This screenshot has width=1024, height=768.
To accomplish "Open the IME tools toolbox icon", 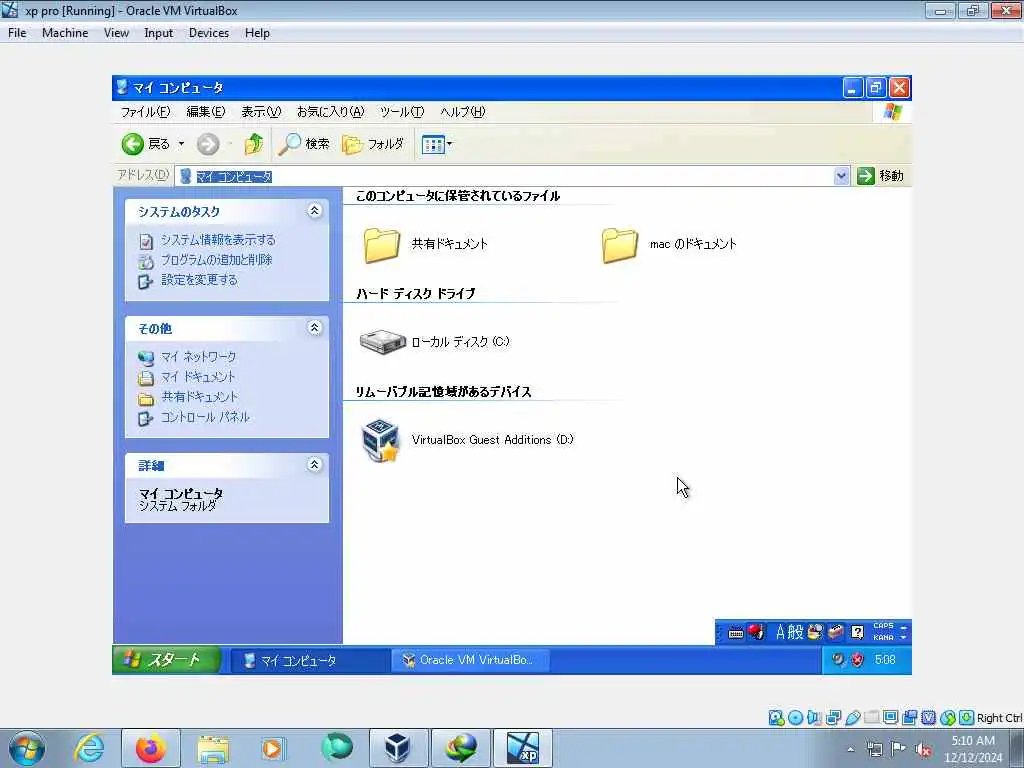I will point(835,632).
